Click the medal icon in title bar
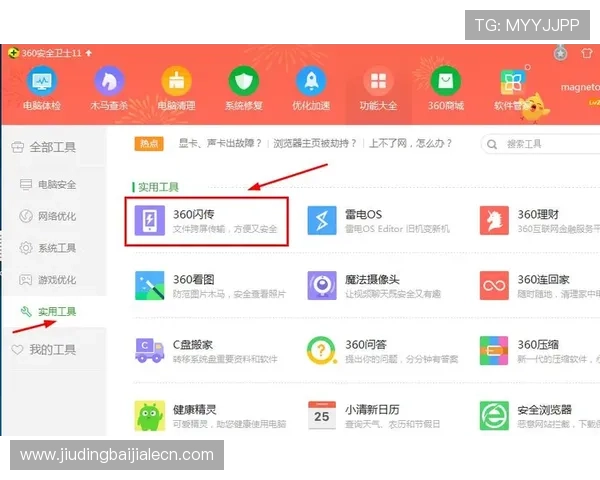600x480 pixels. (561, 53)
